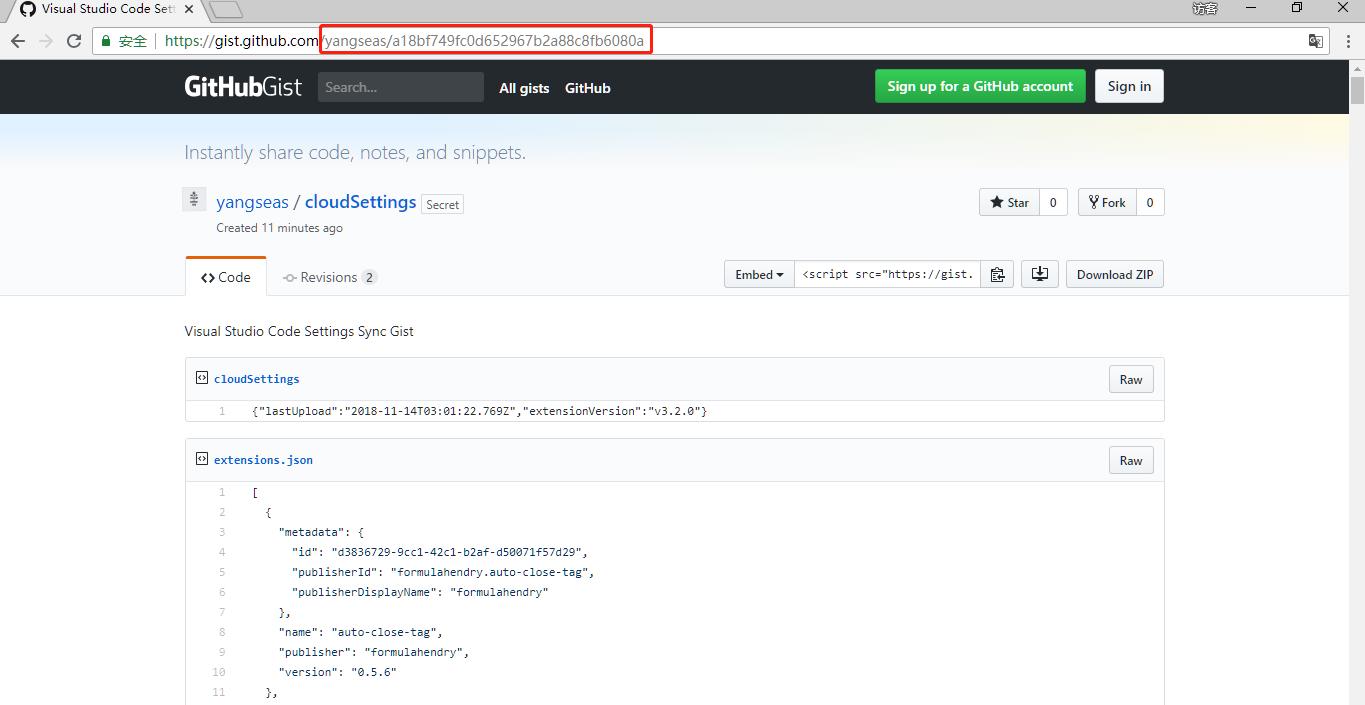Screen dimensions: 1365x705
Task: Click the translate page icon in address bar
Action: click(x=1315, y=41)
